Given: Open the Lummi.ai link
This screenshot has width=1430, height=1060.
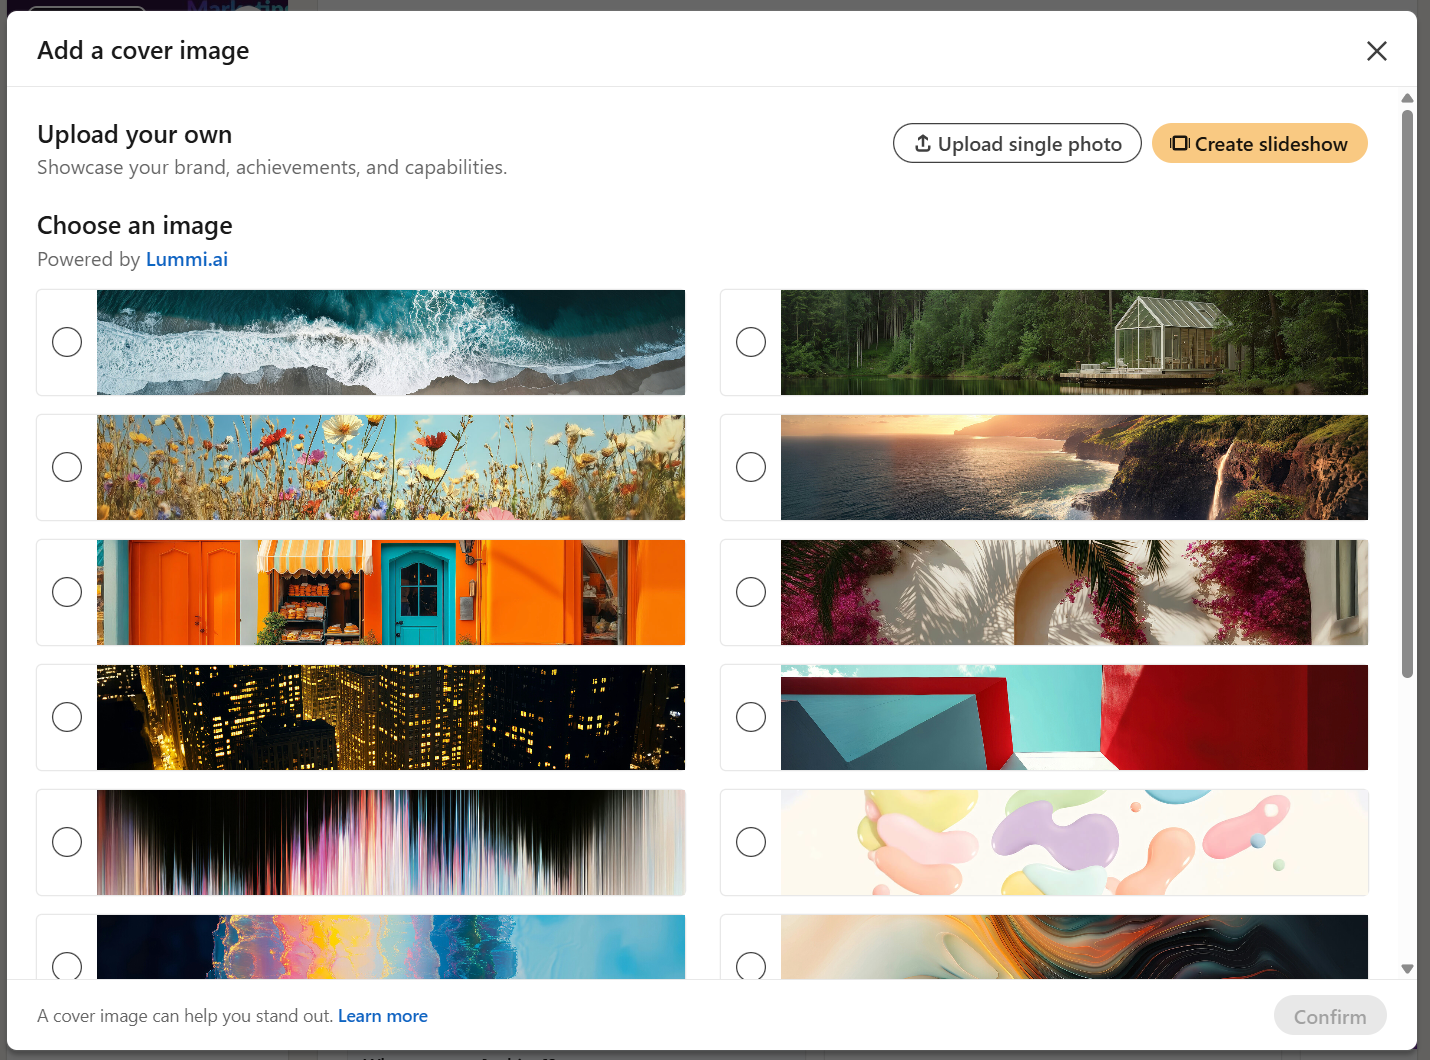Looking at the screenshot, I should [187, 259].
